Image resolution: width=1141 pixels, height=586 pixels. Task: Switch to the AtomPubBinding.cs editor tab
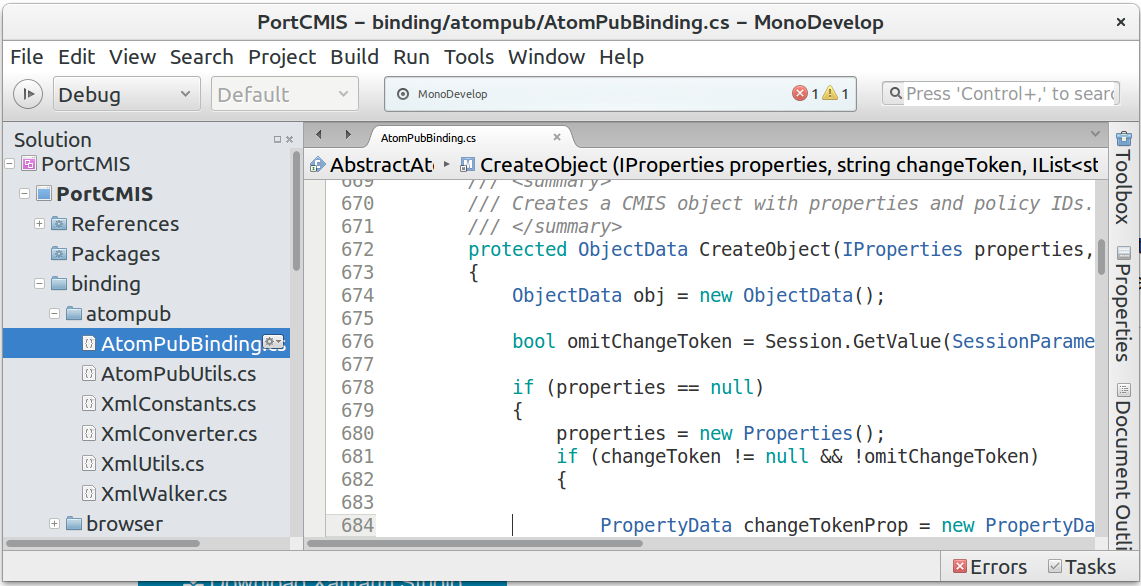(471, 137)
